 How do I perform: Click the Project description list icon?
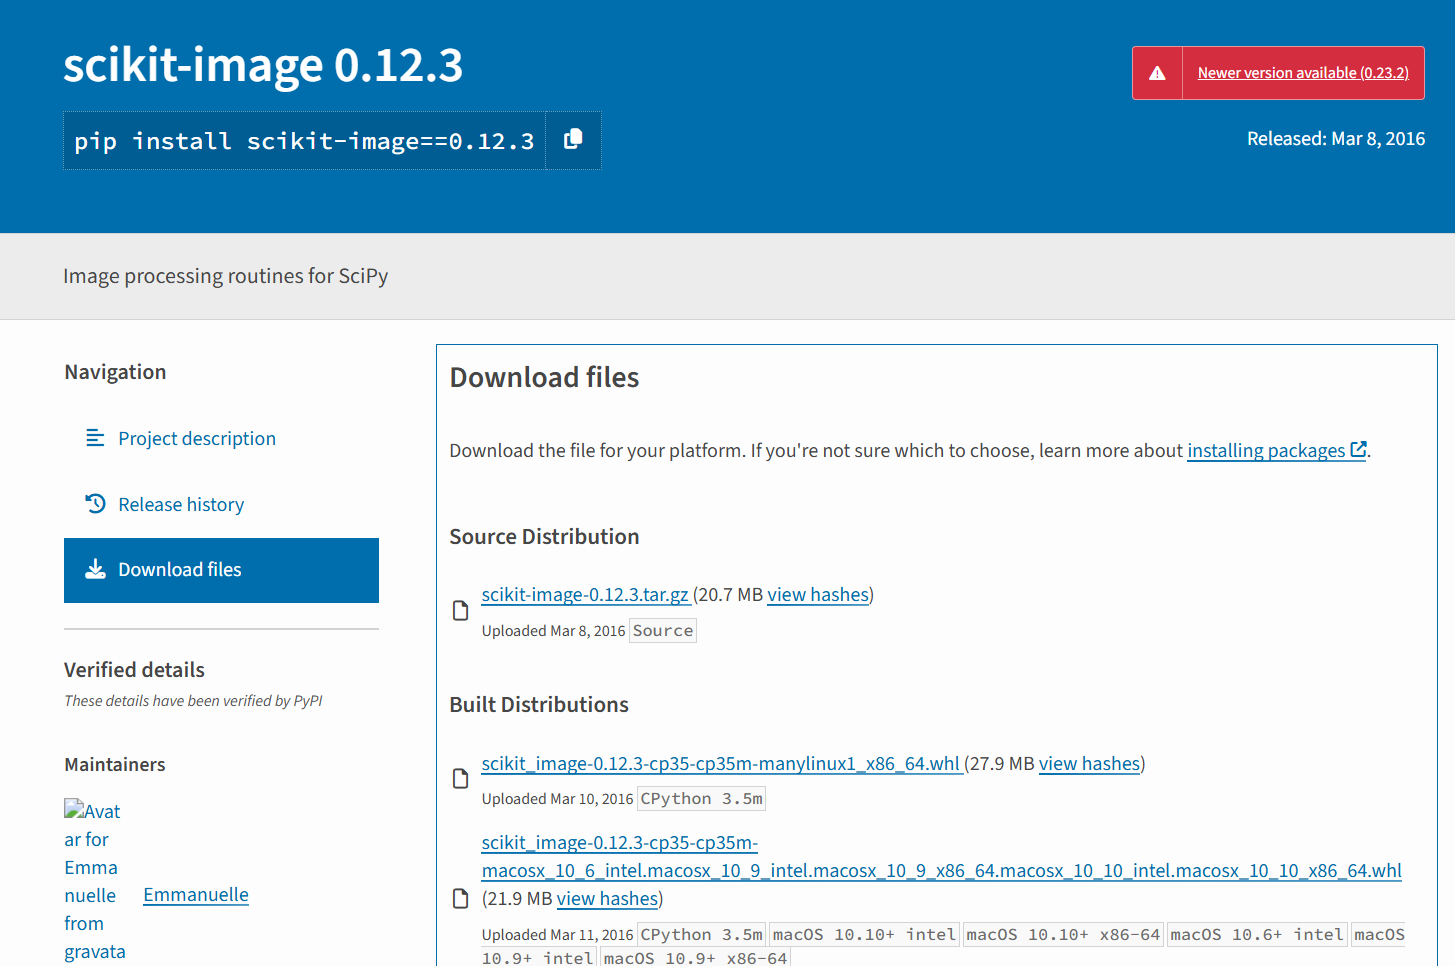click(95, 438)
